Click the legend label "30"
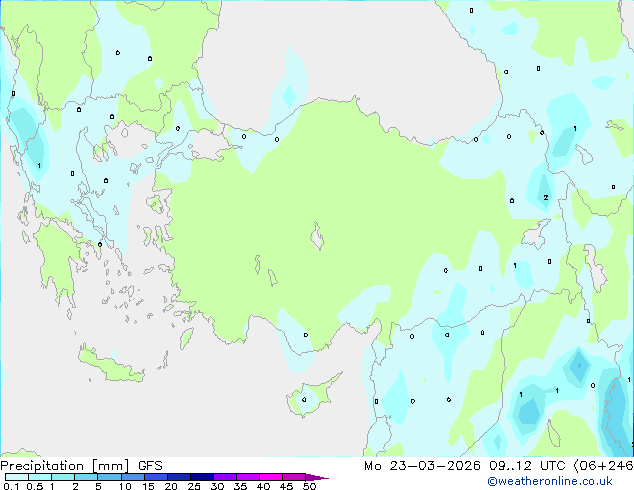Image resolution: width=634 pixels, height=490 pixels. coord(217,486)
